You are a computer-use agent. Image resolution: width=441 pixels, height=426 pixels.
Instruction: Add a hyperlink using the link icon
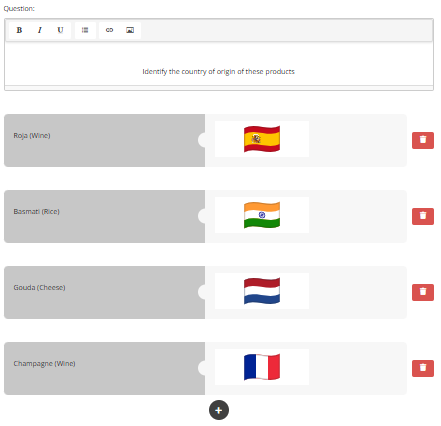click(x=109, y=30)
